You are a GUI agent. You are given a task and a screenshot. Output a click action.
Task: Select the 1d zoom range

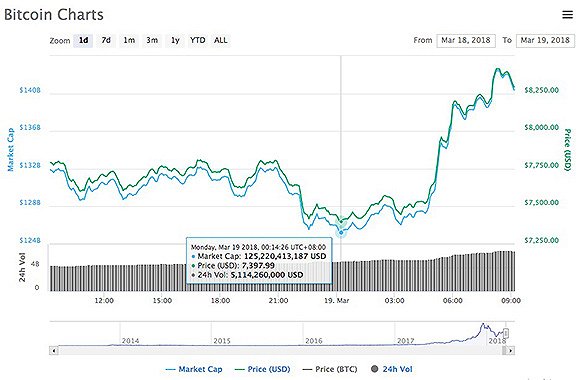click(x=83, y=40)
